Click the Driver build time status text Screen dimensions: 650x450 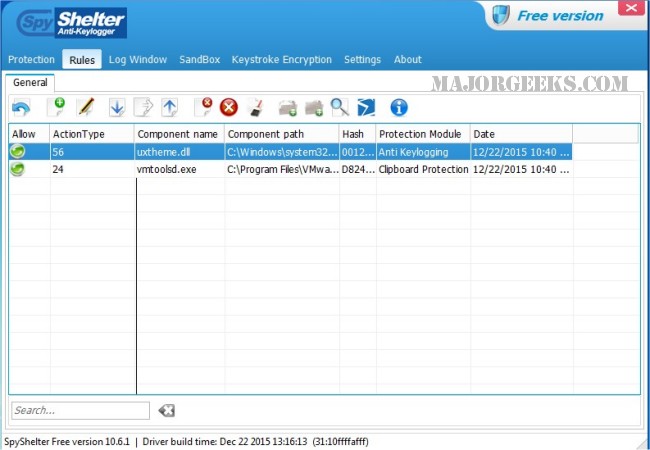[x=255, y=442]
